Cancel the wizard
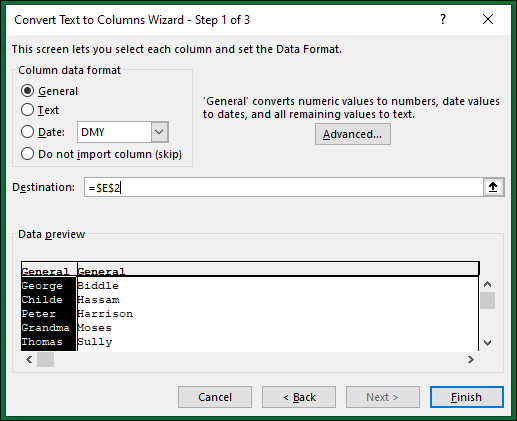Viewport: 517px width, 421px height. click(215, 397)
